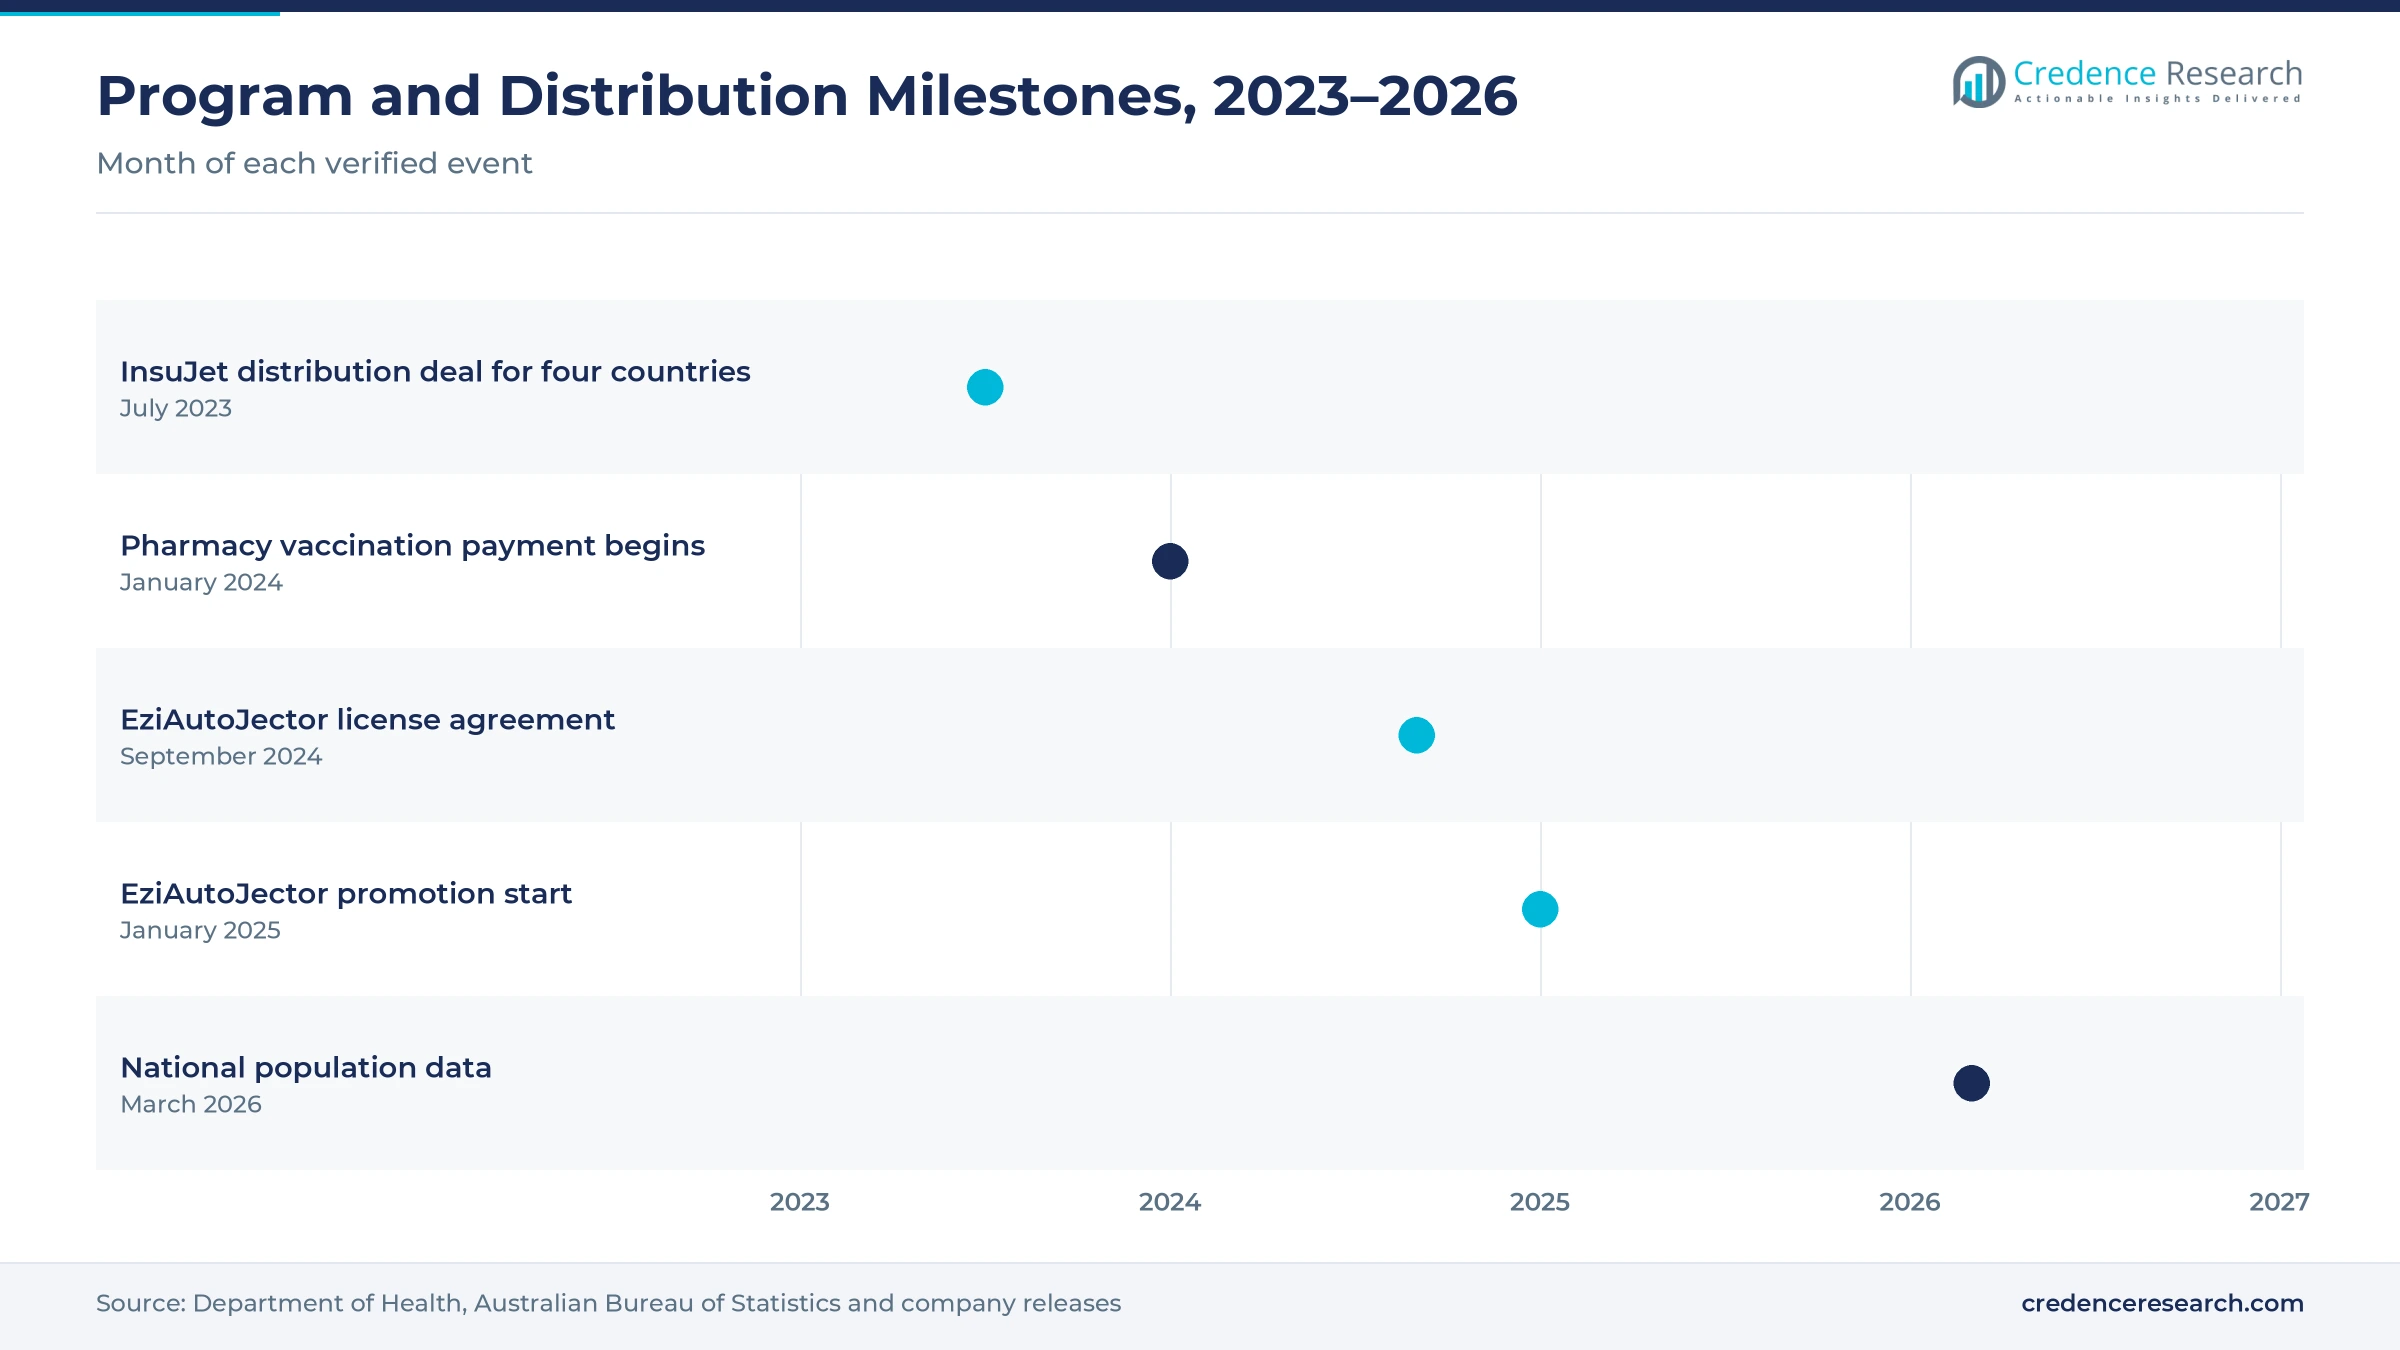Click the Pharmacy vaccination payment begins label
The width and height of the screenshot is (2400, 1350).
click(412, 545)
